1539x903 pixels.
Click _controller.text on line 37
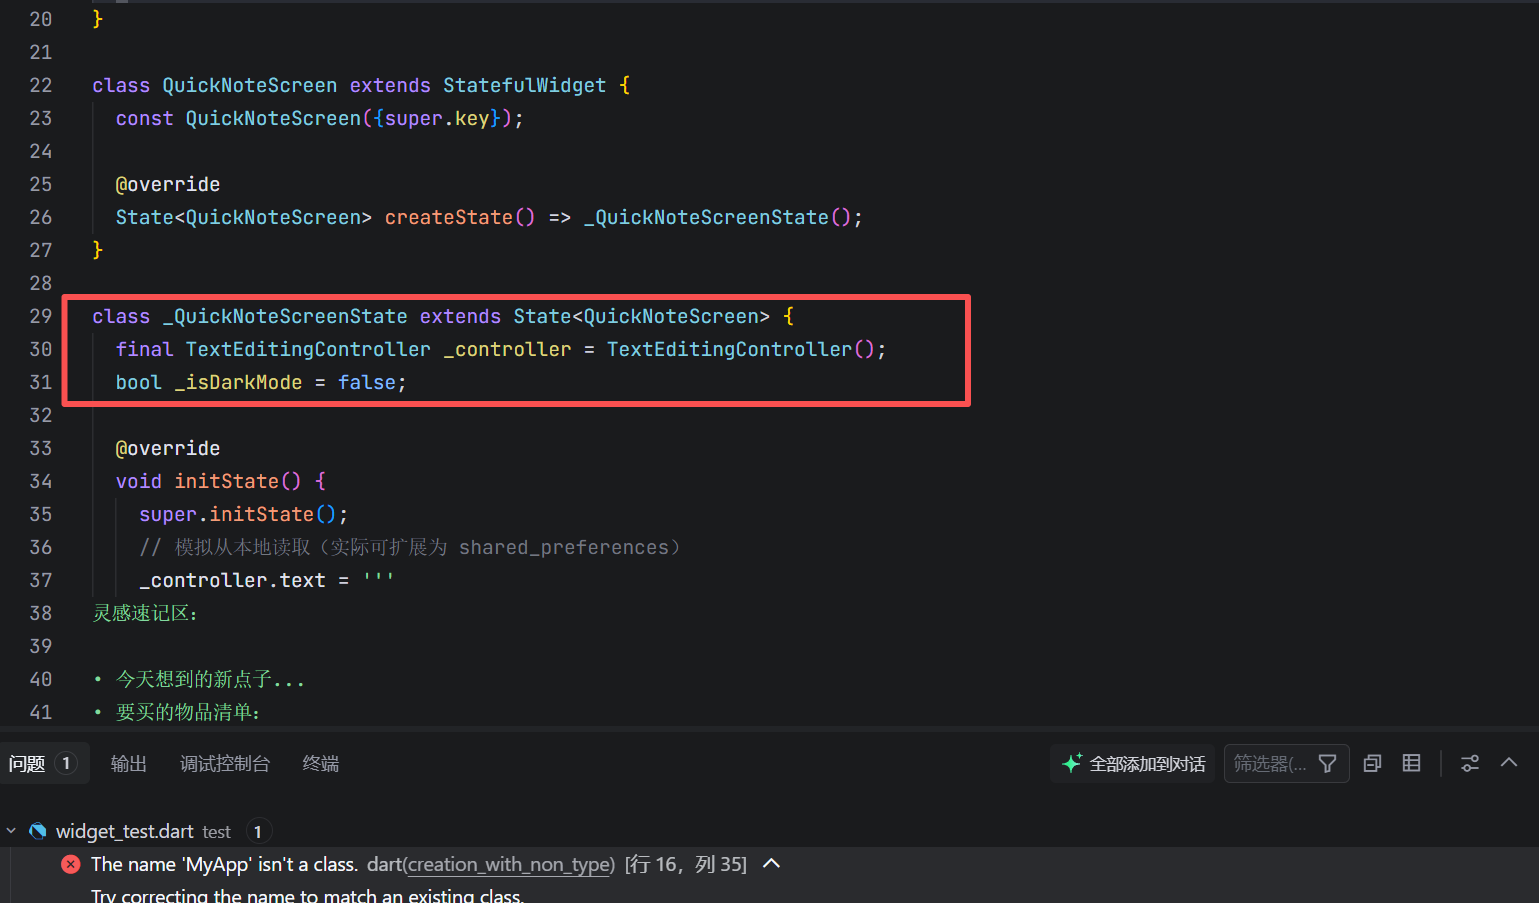[232, 580]
